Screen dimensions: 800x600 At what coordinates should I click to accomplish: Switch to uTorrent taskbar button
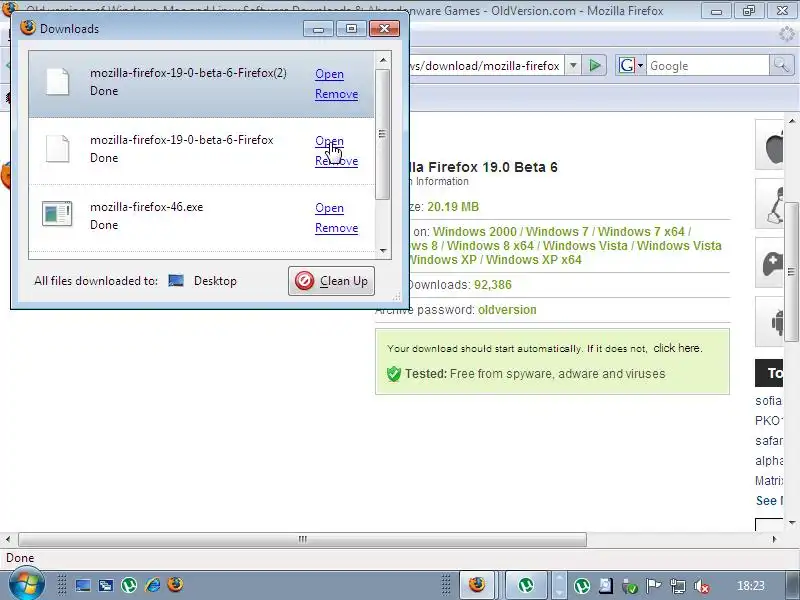pyautogui.click(x=526, y=585)
